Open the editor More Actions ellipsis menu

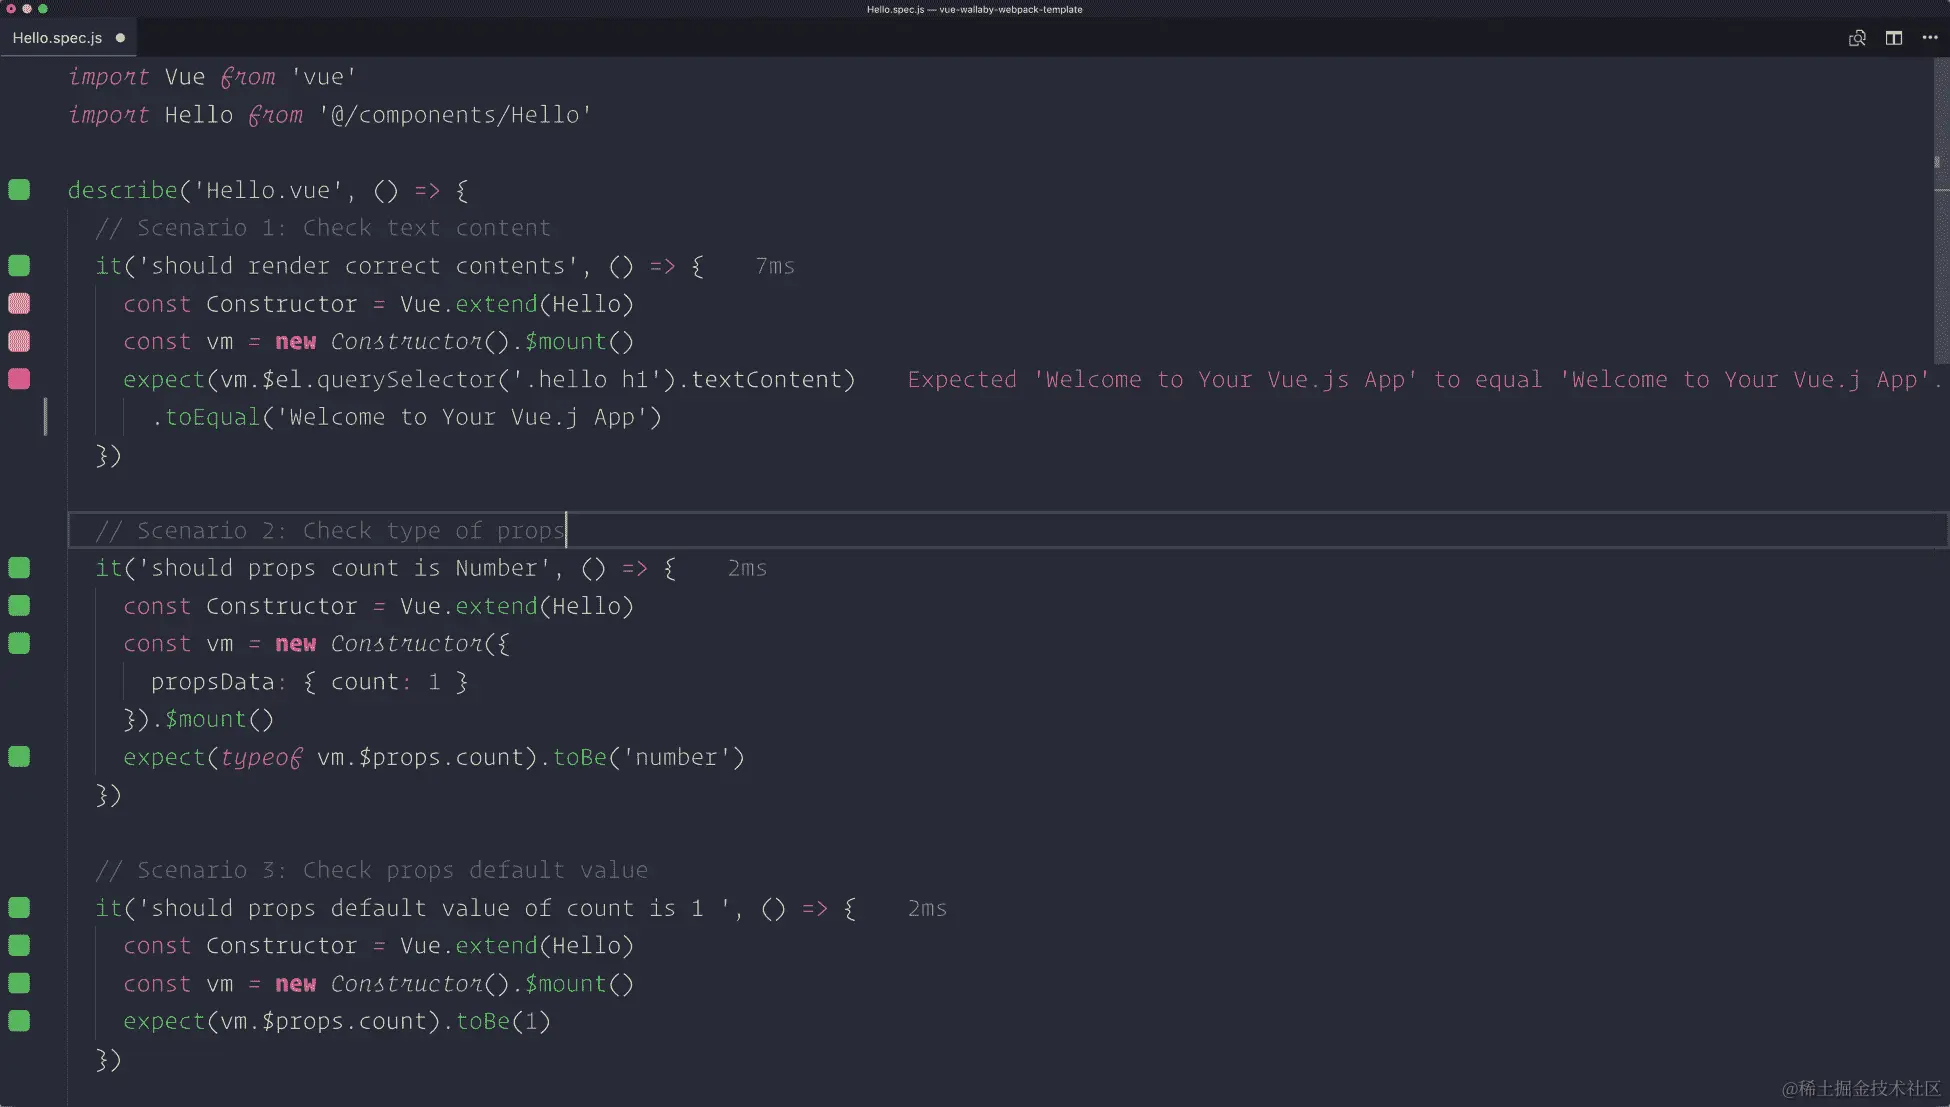click(x=1930, y=38)
